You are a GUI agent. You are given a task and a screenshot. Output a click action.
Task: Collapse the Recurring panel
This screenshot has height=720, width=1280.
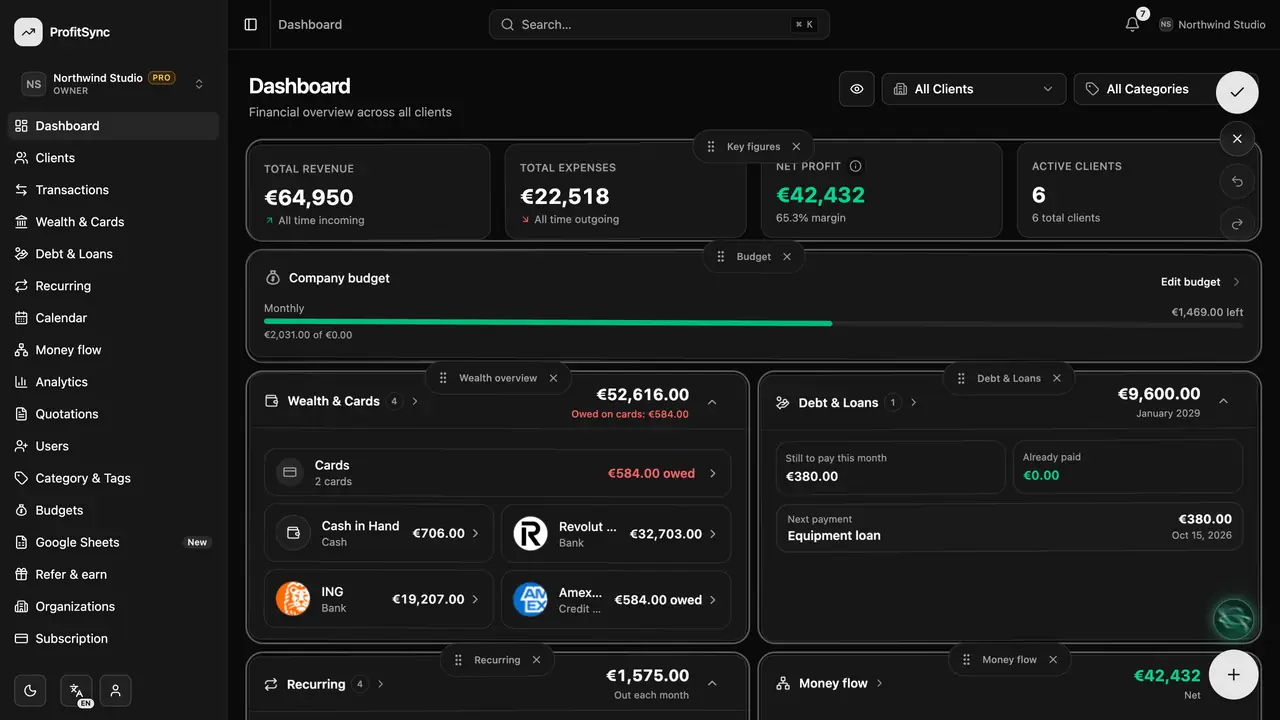(x=712, y=684)
